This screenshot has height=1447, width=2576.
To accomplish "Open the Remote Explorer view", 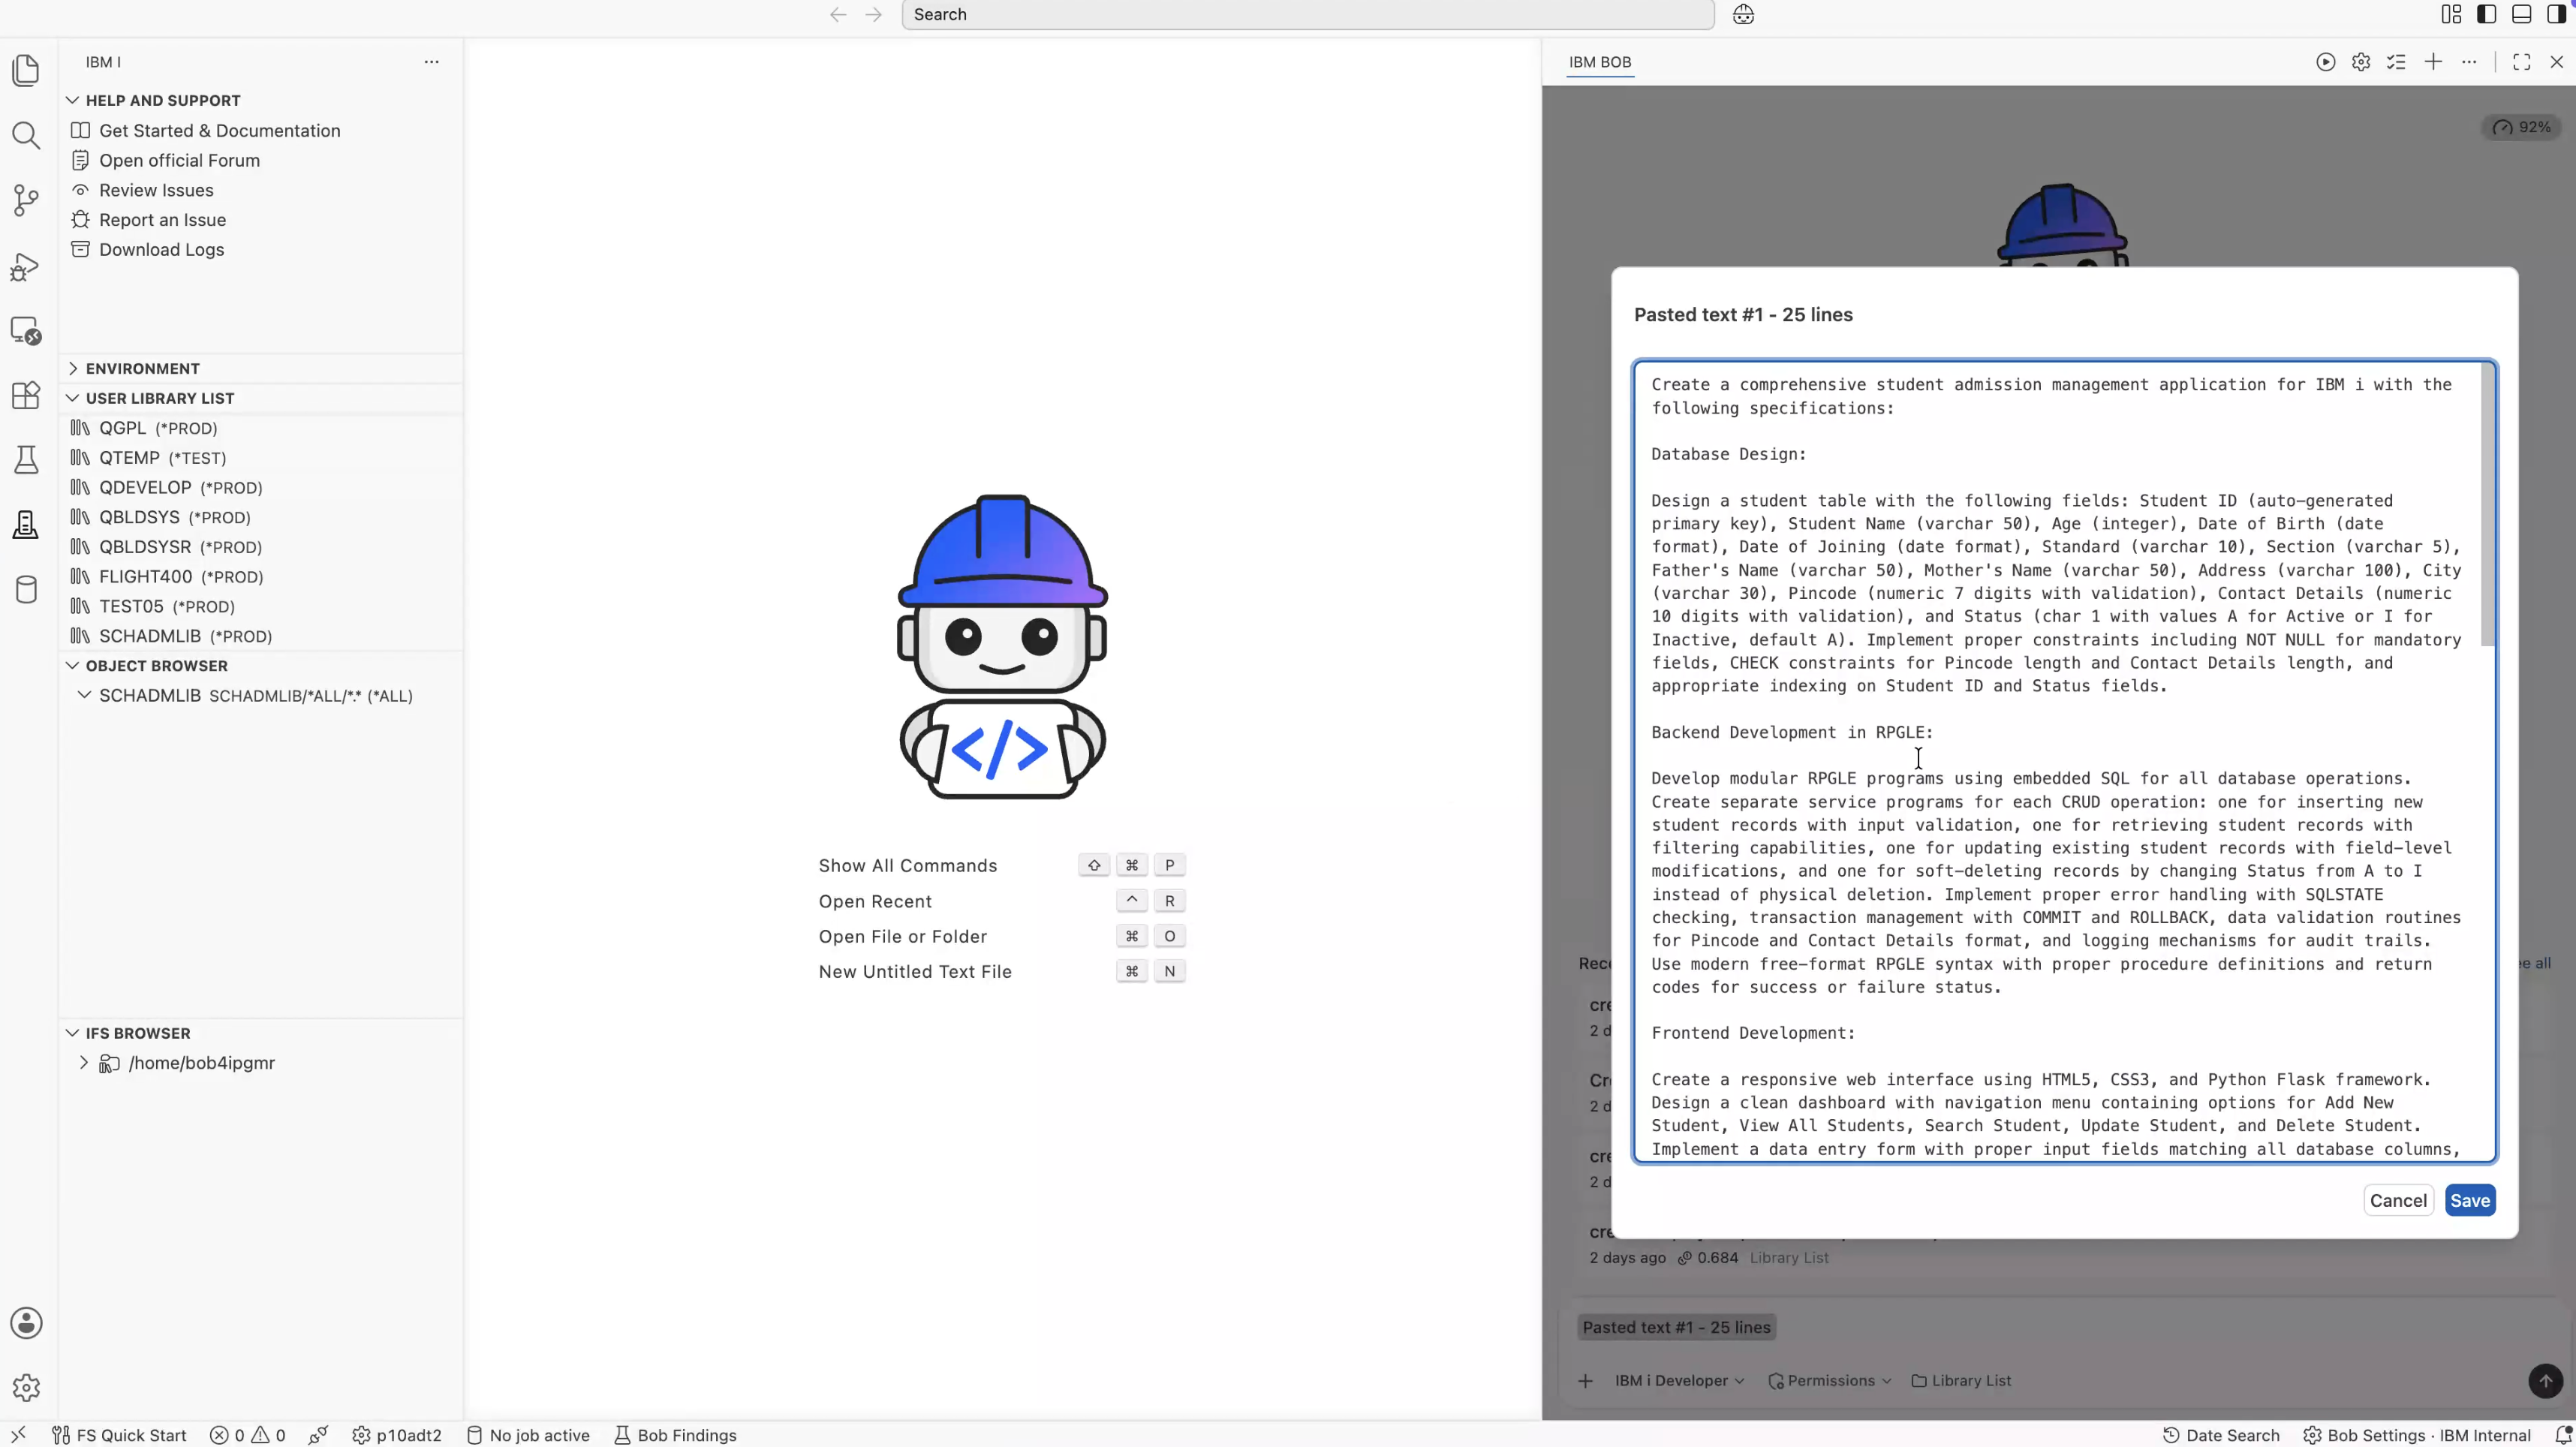I will click(26, 331).
